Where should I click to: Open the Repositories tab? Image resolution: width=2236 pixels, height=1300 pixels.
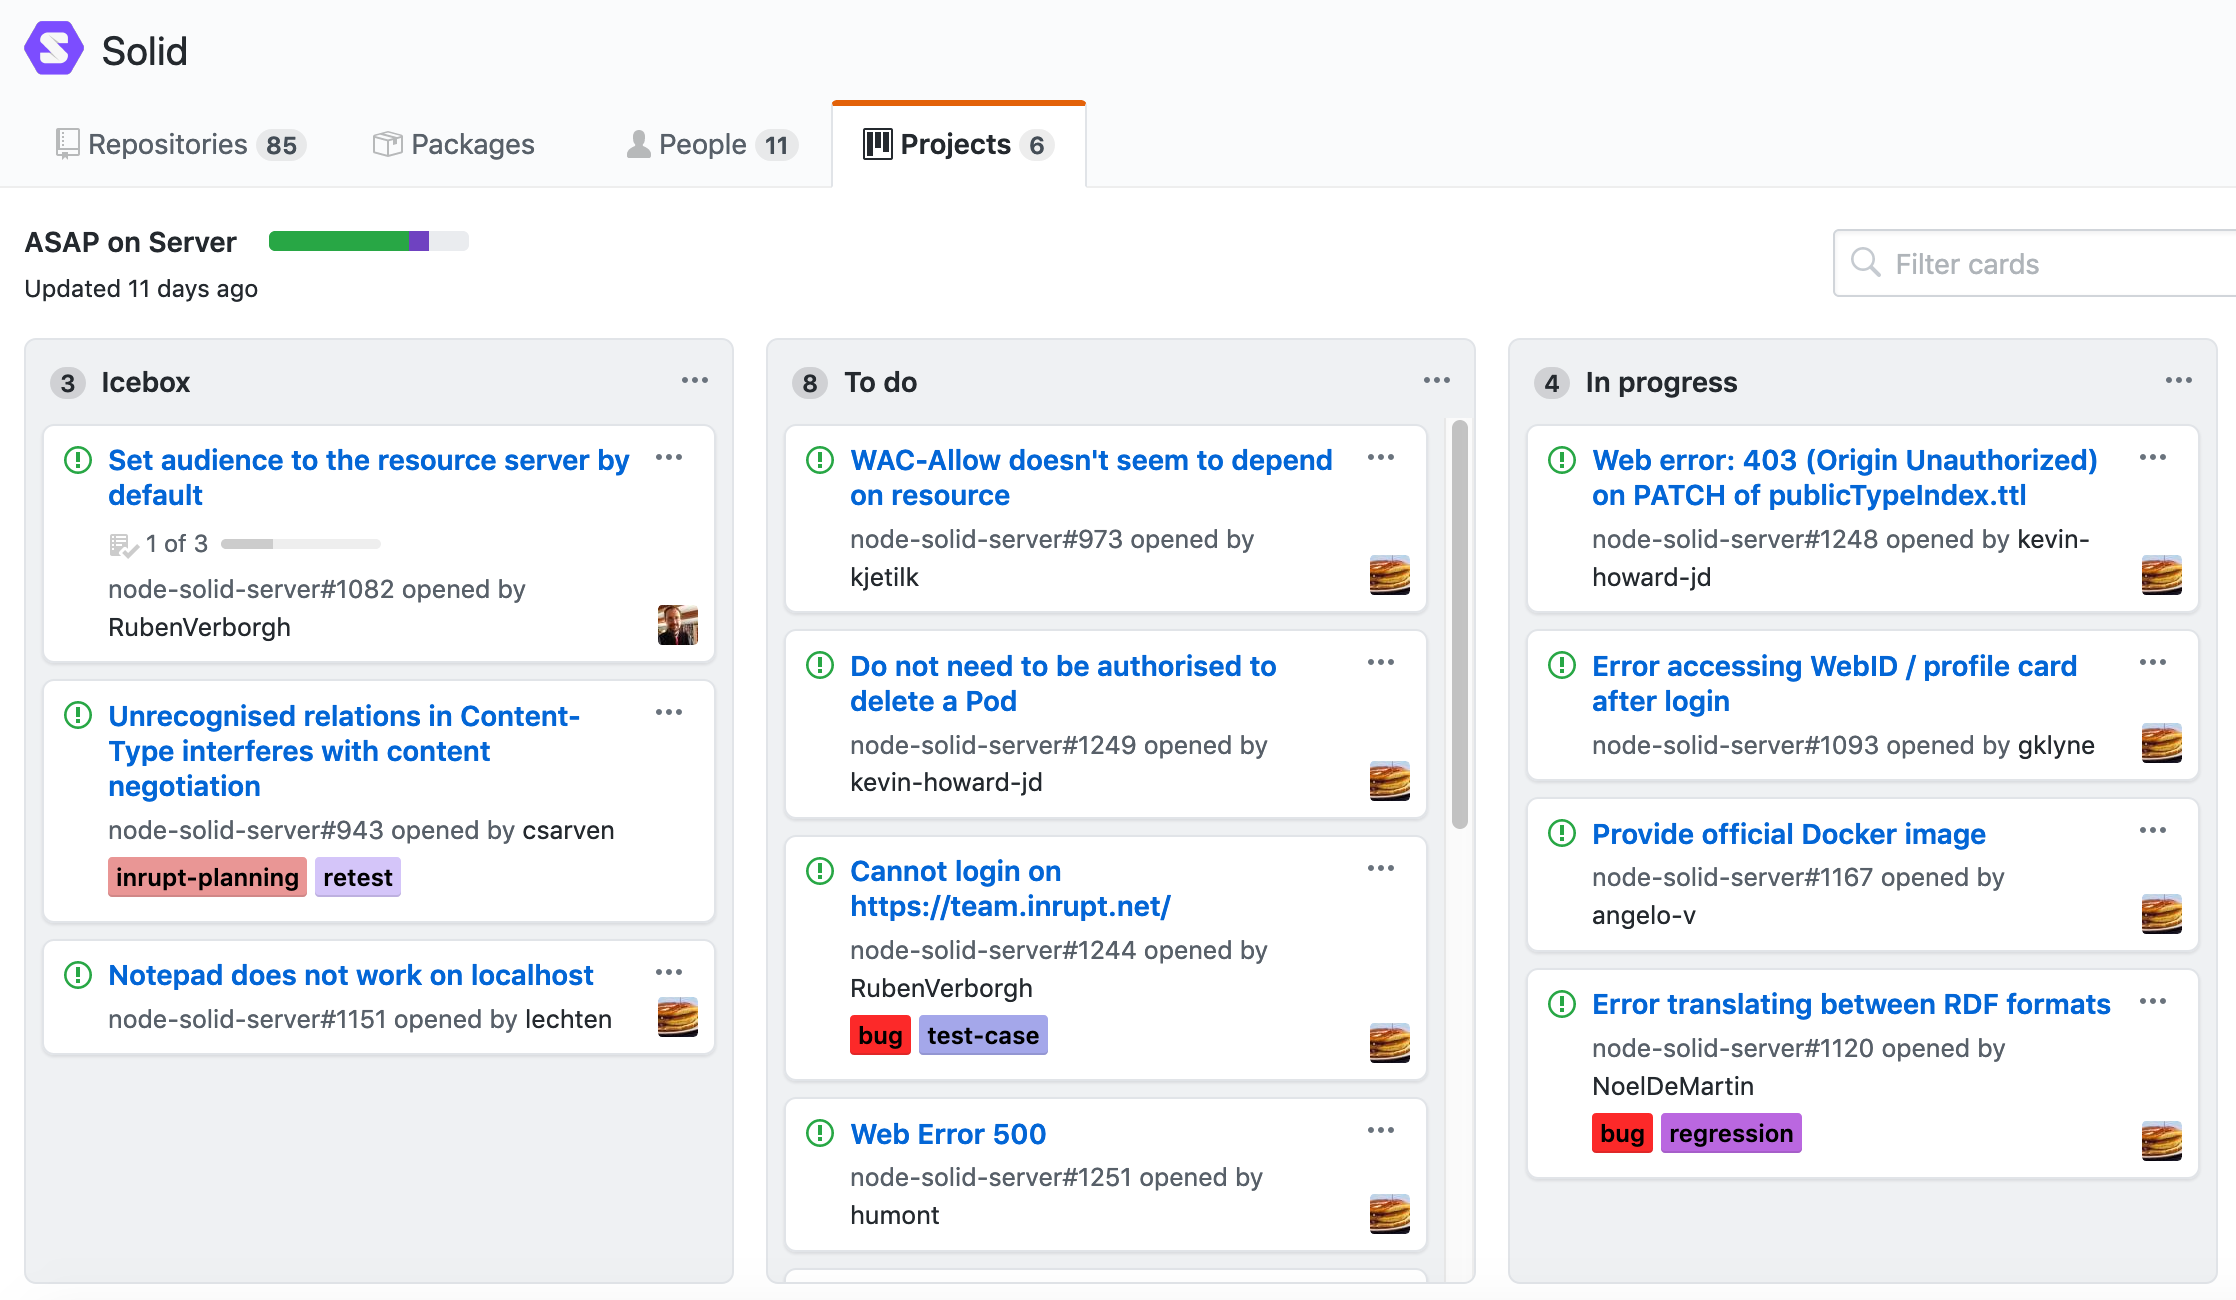click(180, 144)
